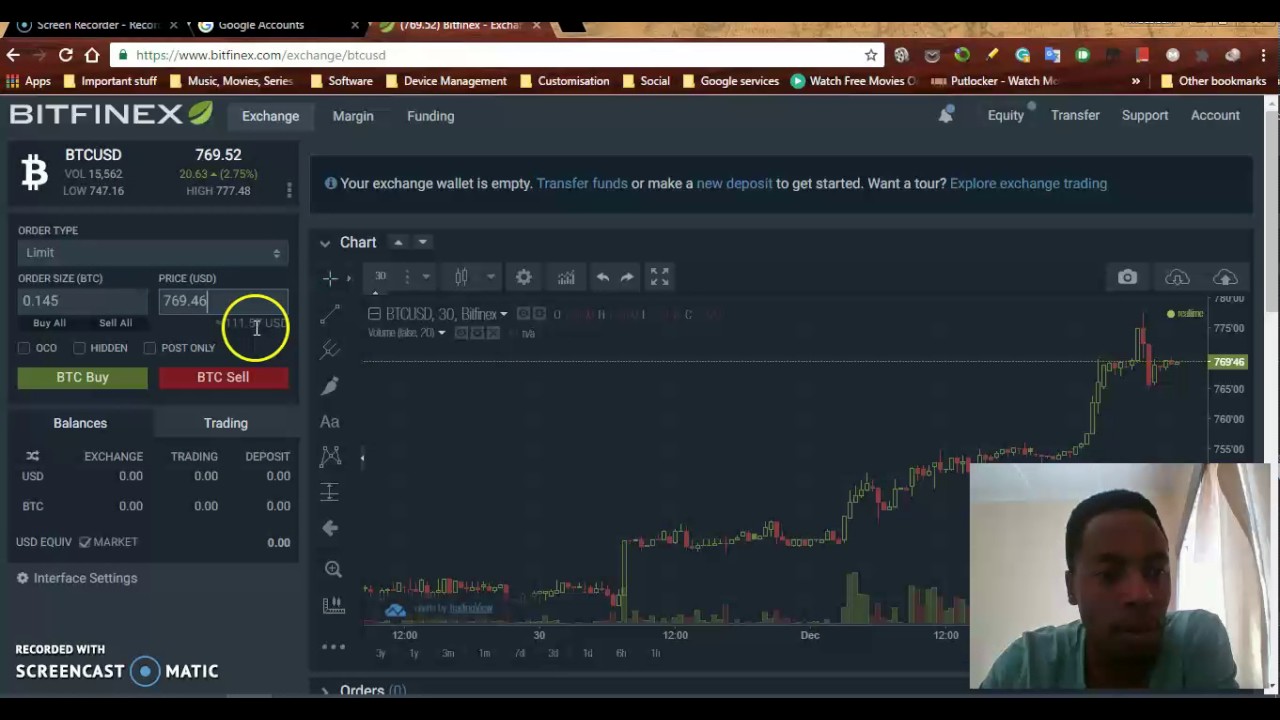Viewport: 1280px width, 720px height.
Task: Open the Equity menu
Action: [x=1006, y=115]
